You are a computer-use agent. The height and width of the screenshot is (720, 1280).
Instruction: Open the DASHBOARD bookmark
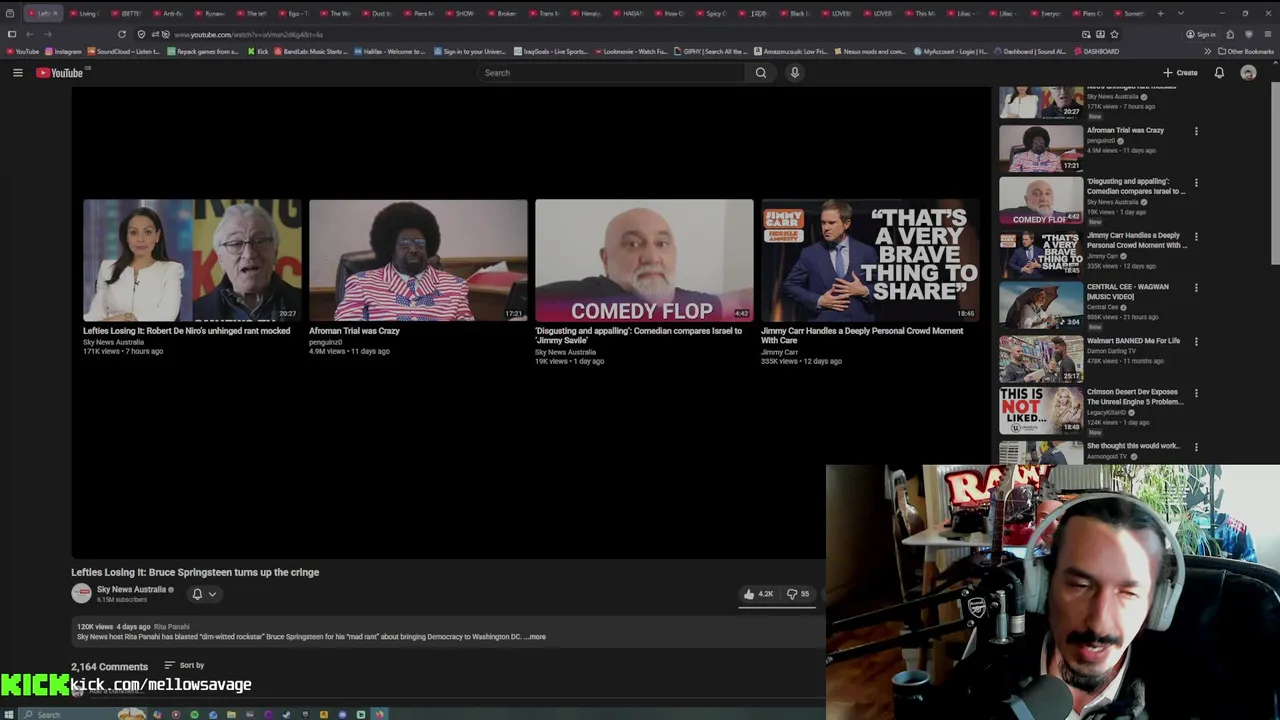point(1097,51)
